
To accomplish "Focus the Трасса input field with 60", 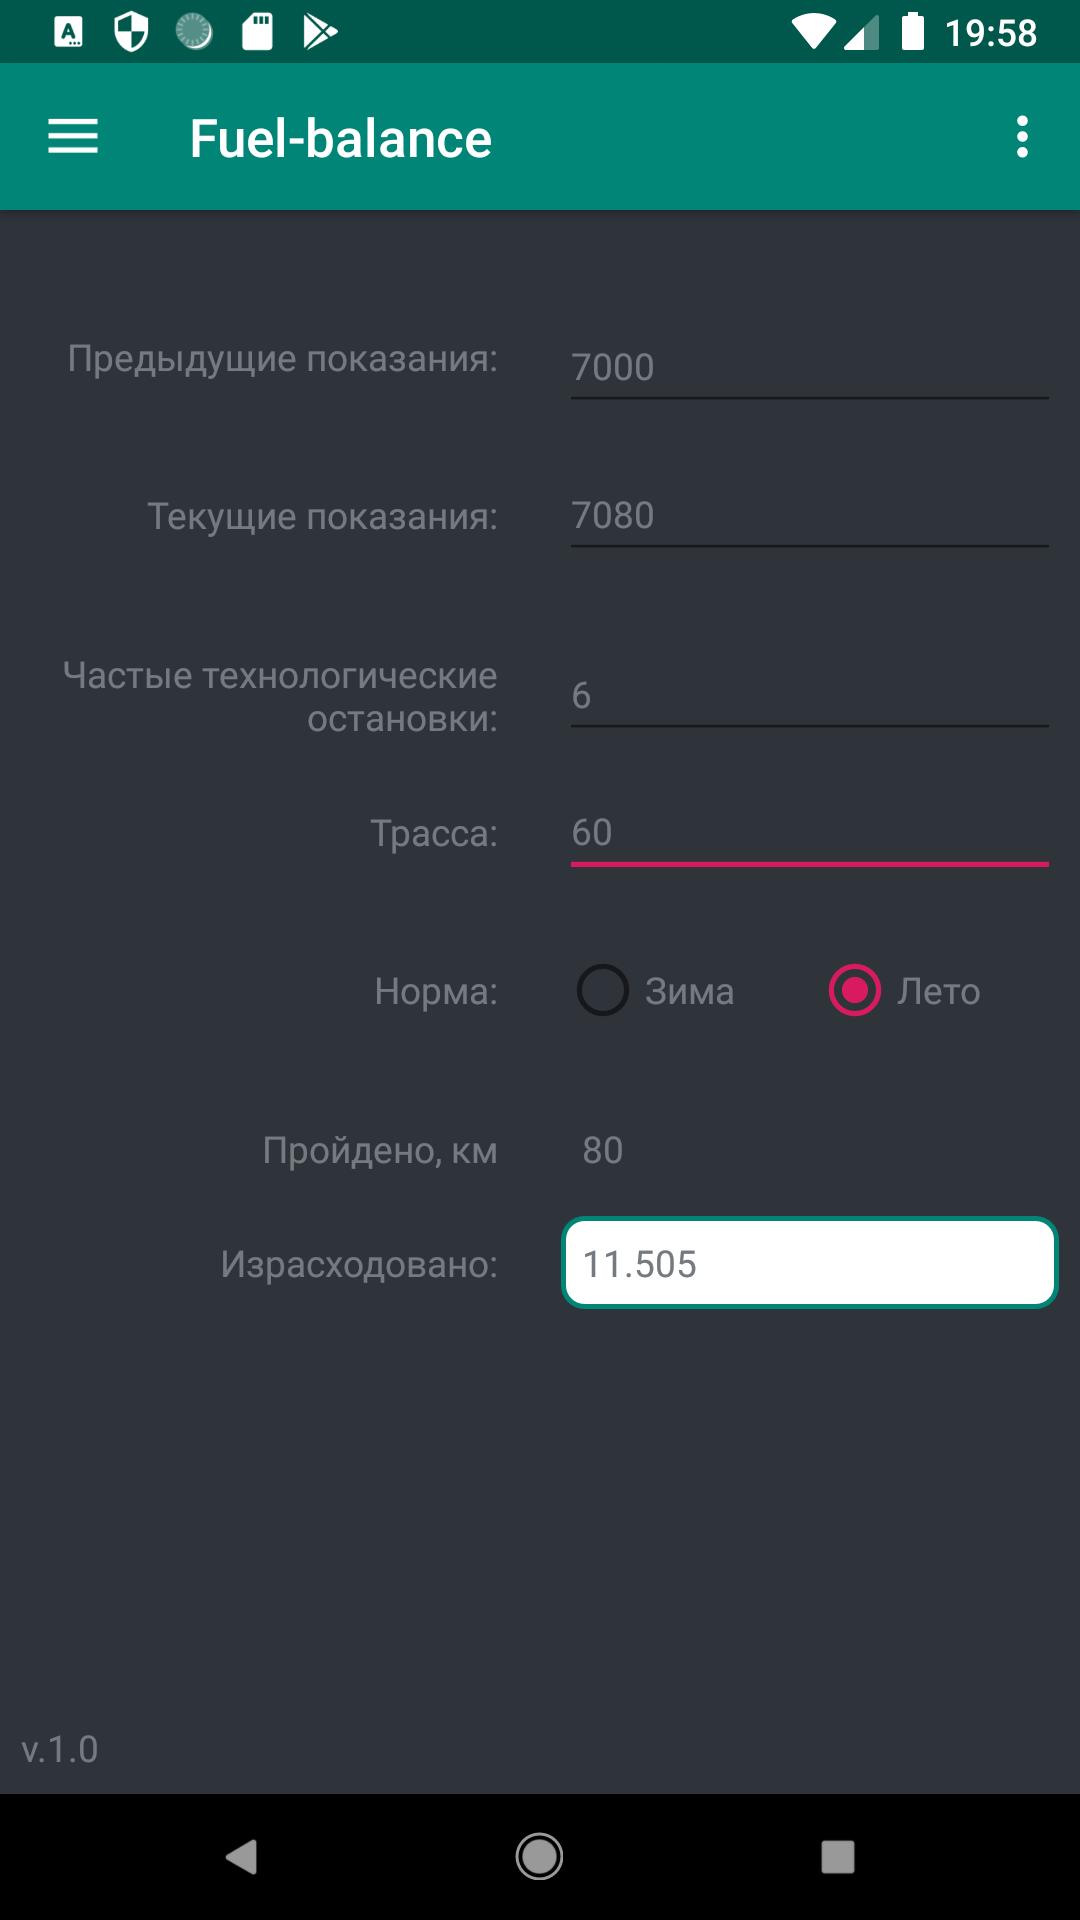I will [809, 833].
